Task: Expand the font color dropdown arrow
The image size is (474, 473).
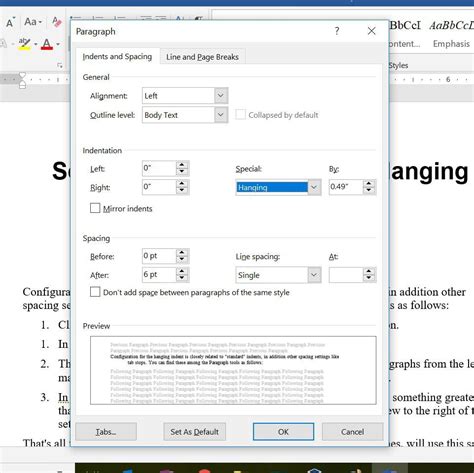Action: point(58,44)
